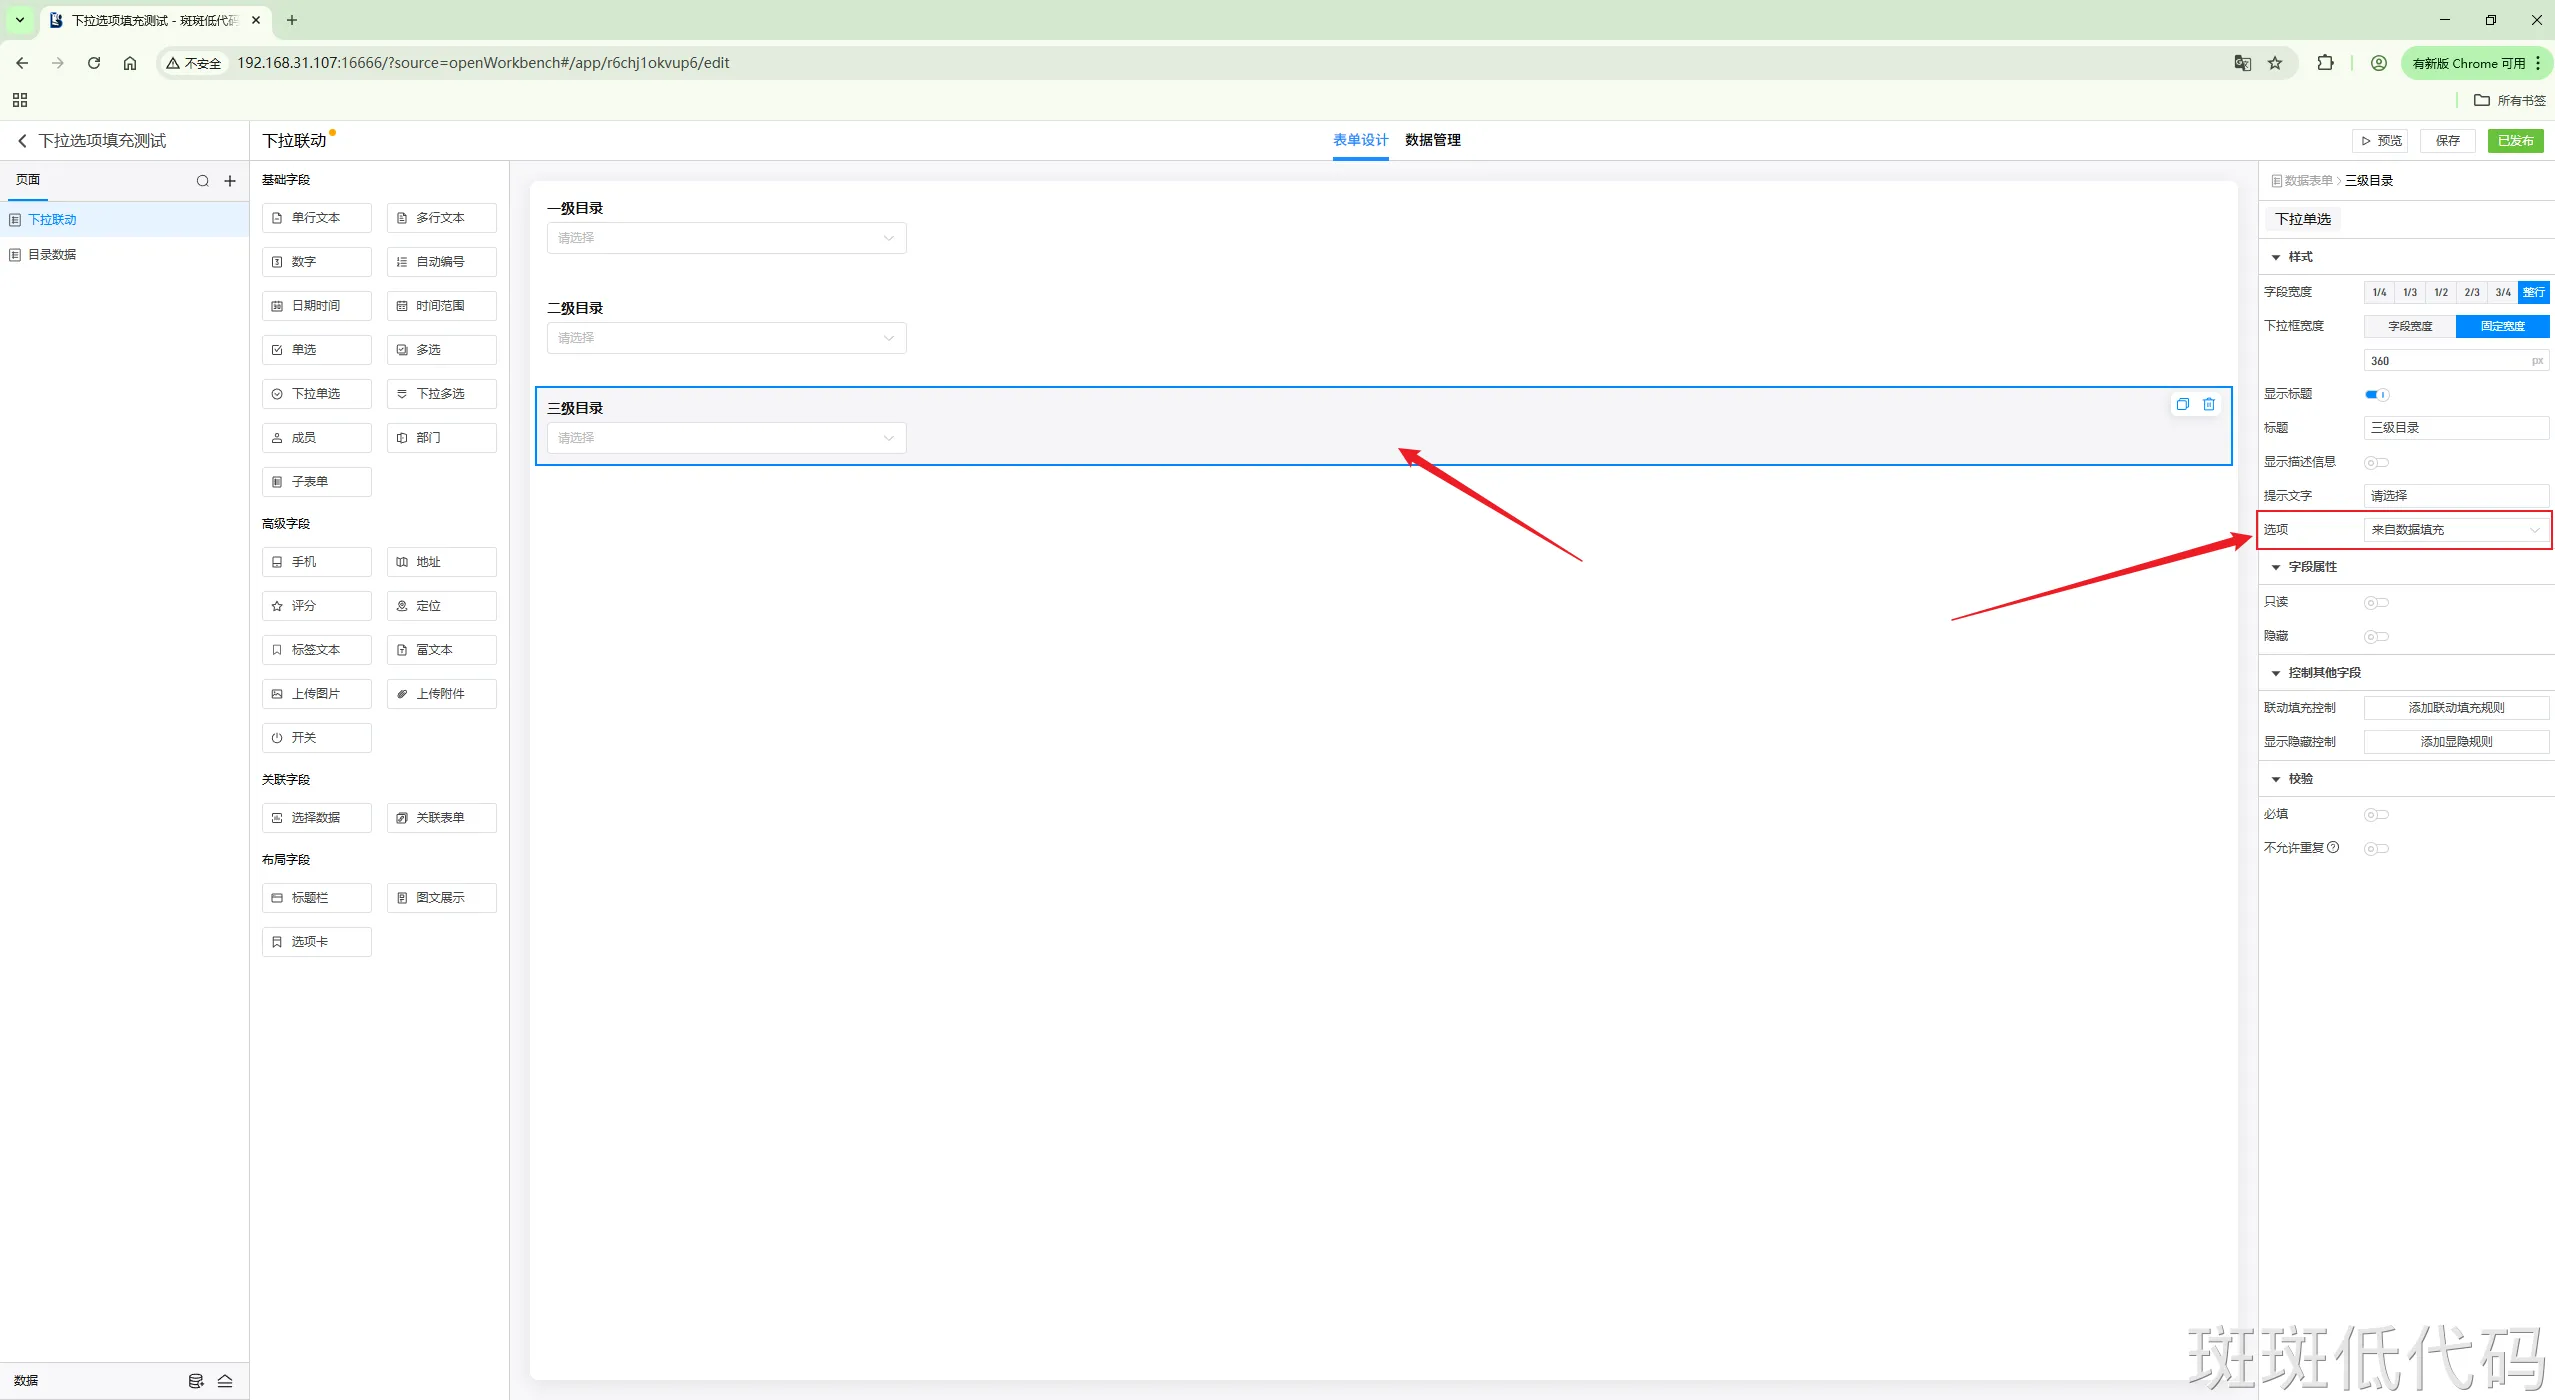Bookmark page with star icon

[2275, 63]
